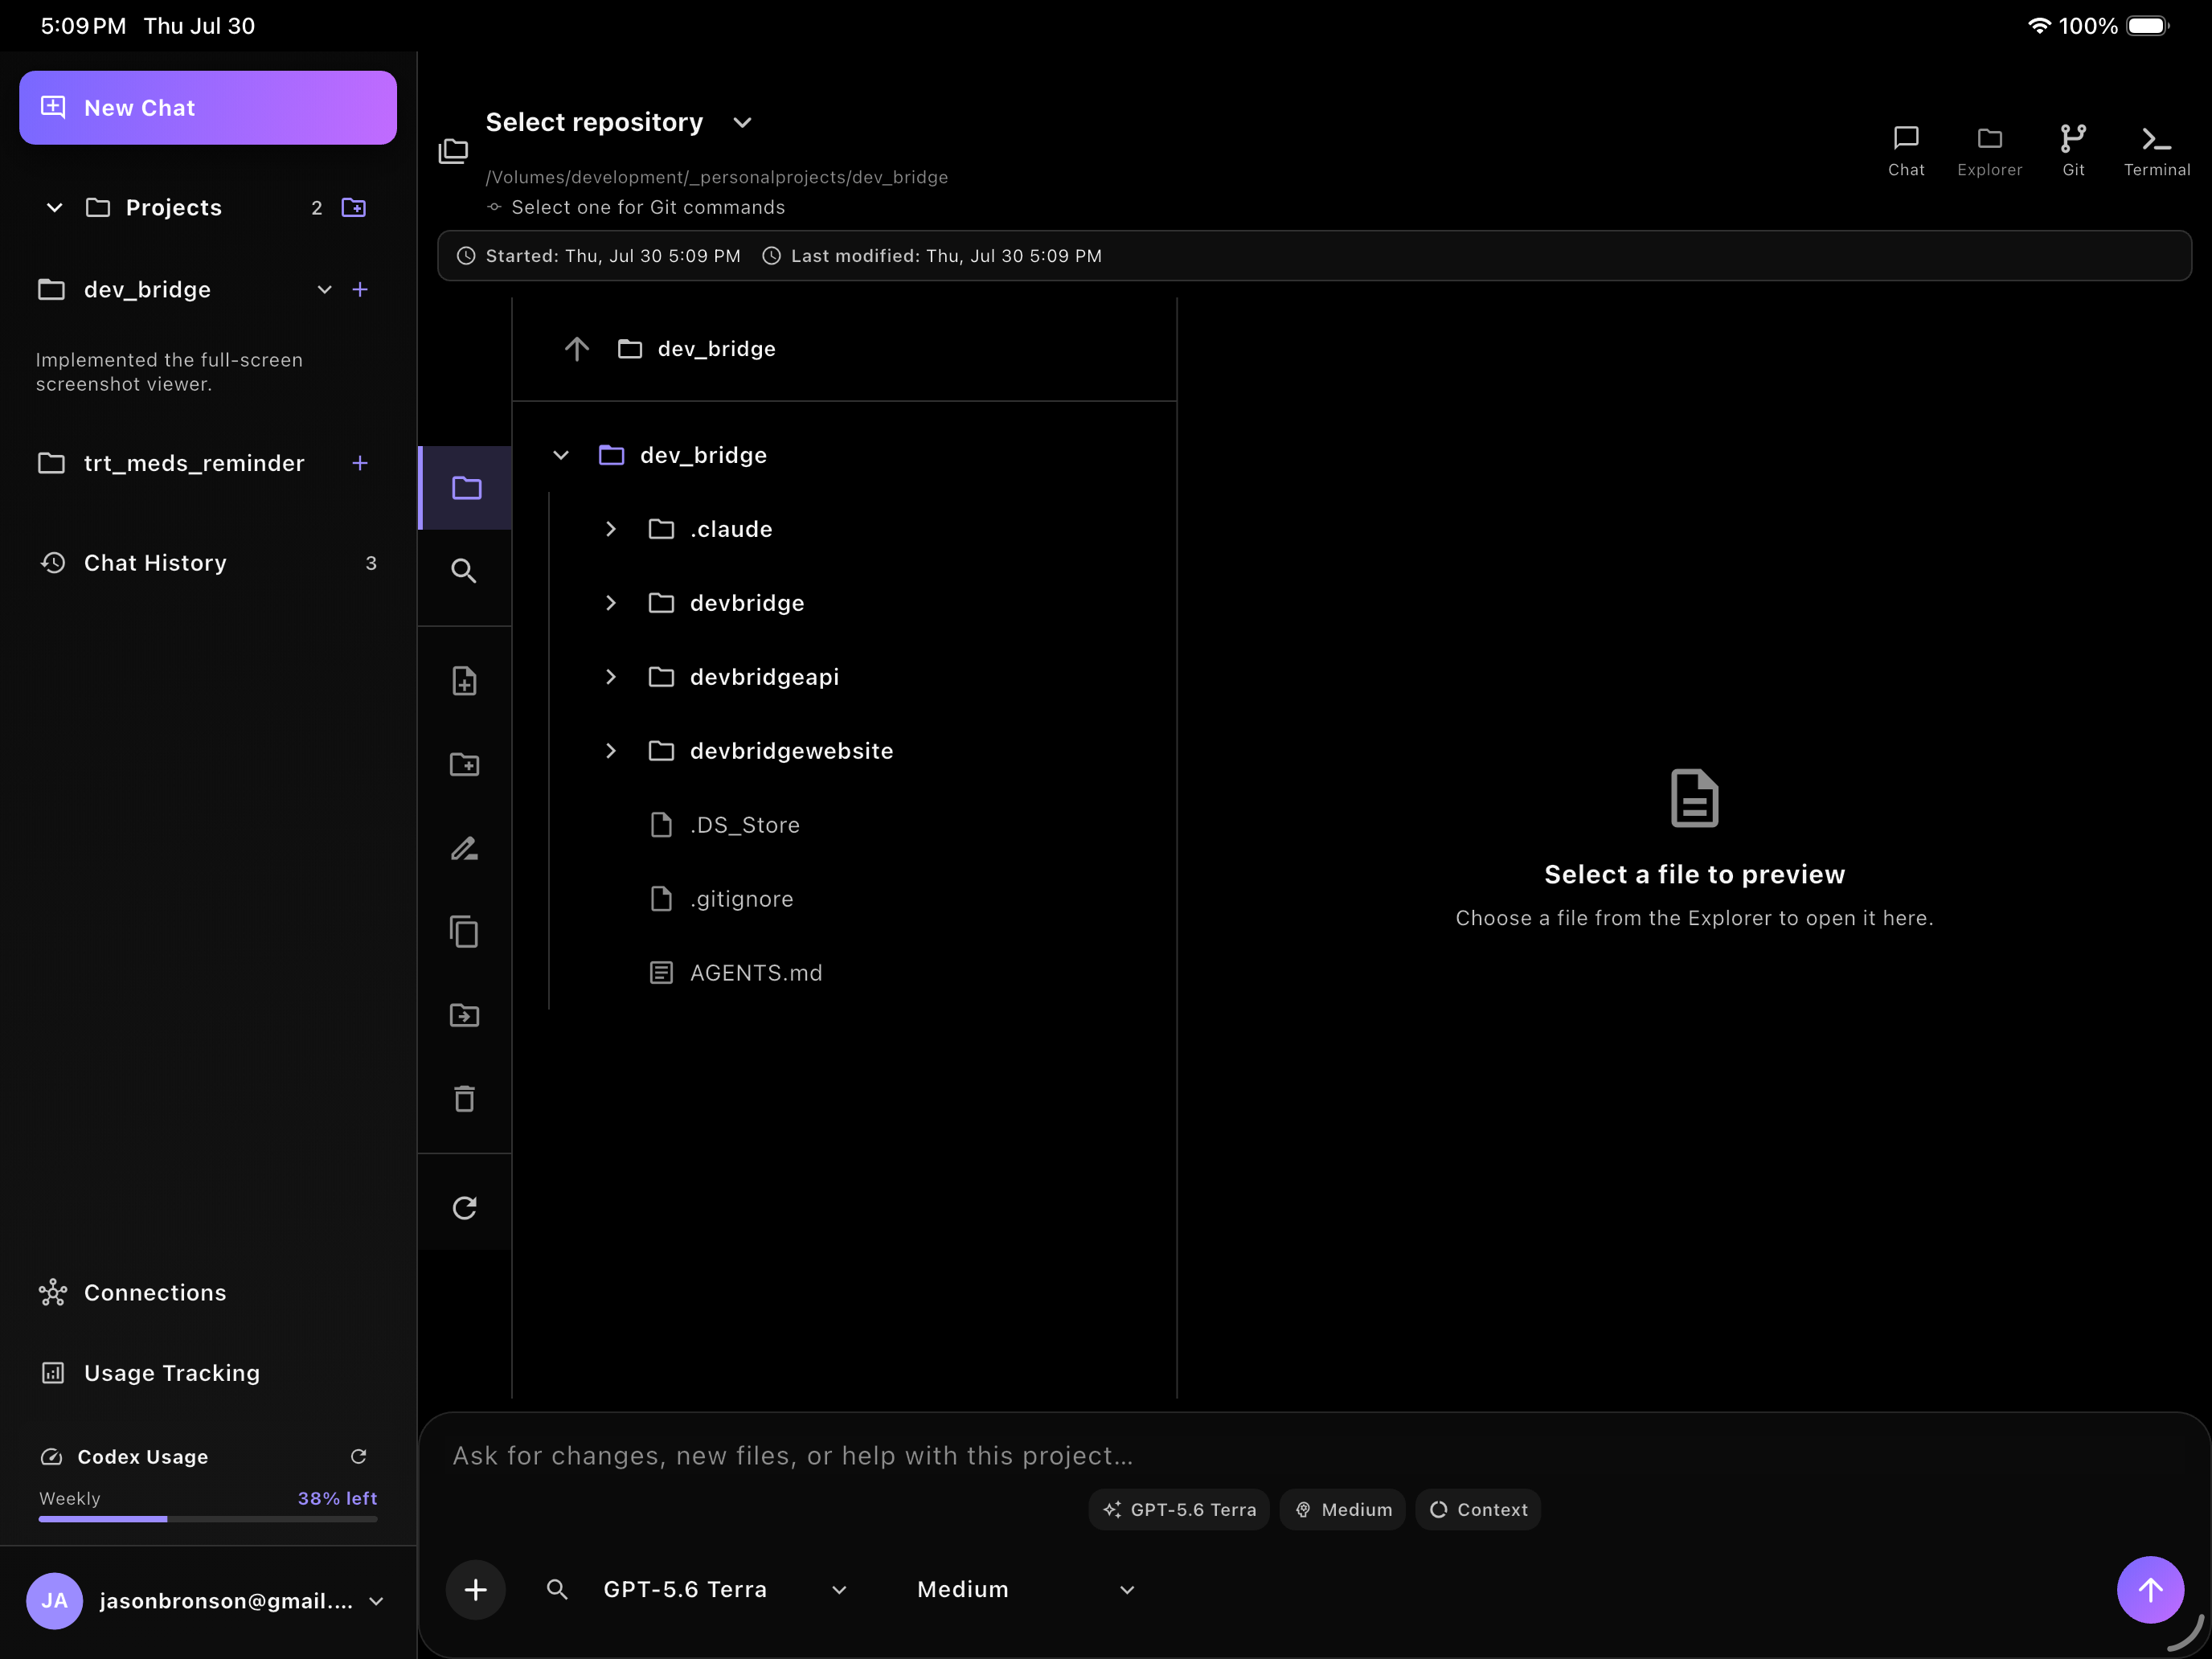Switch to the Chat tab
The height and width of the screenshot is (1659, 2212).
pos(1906,151)
